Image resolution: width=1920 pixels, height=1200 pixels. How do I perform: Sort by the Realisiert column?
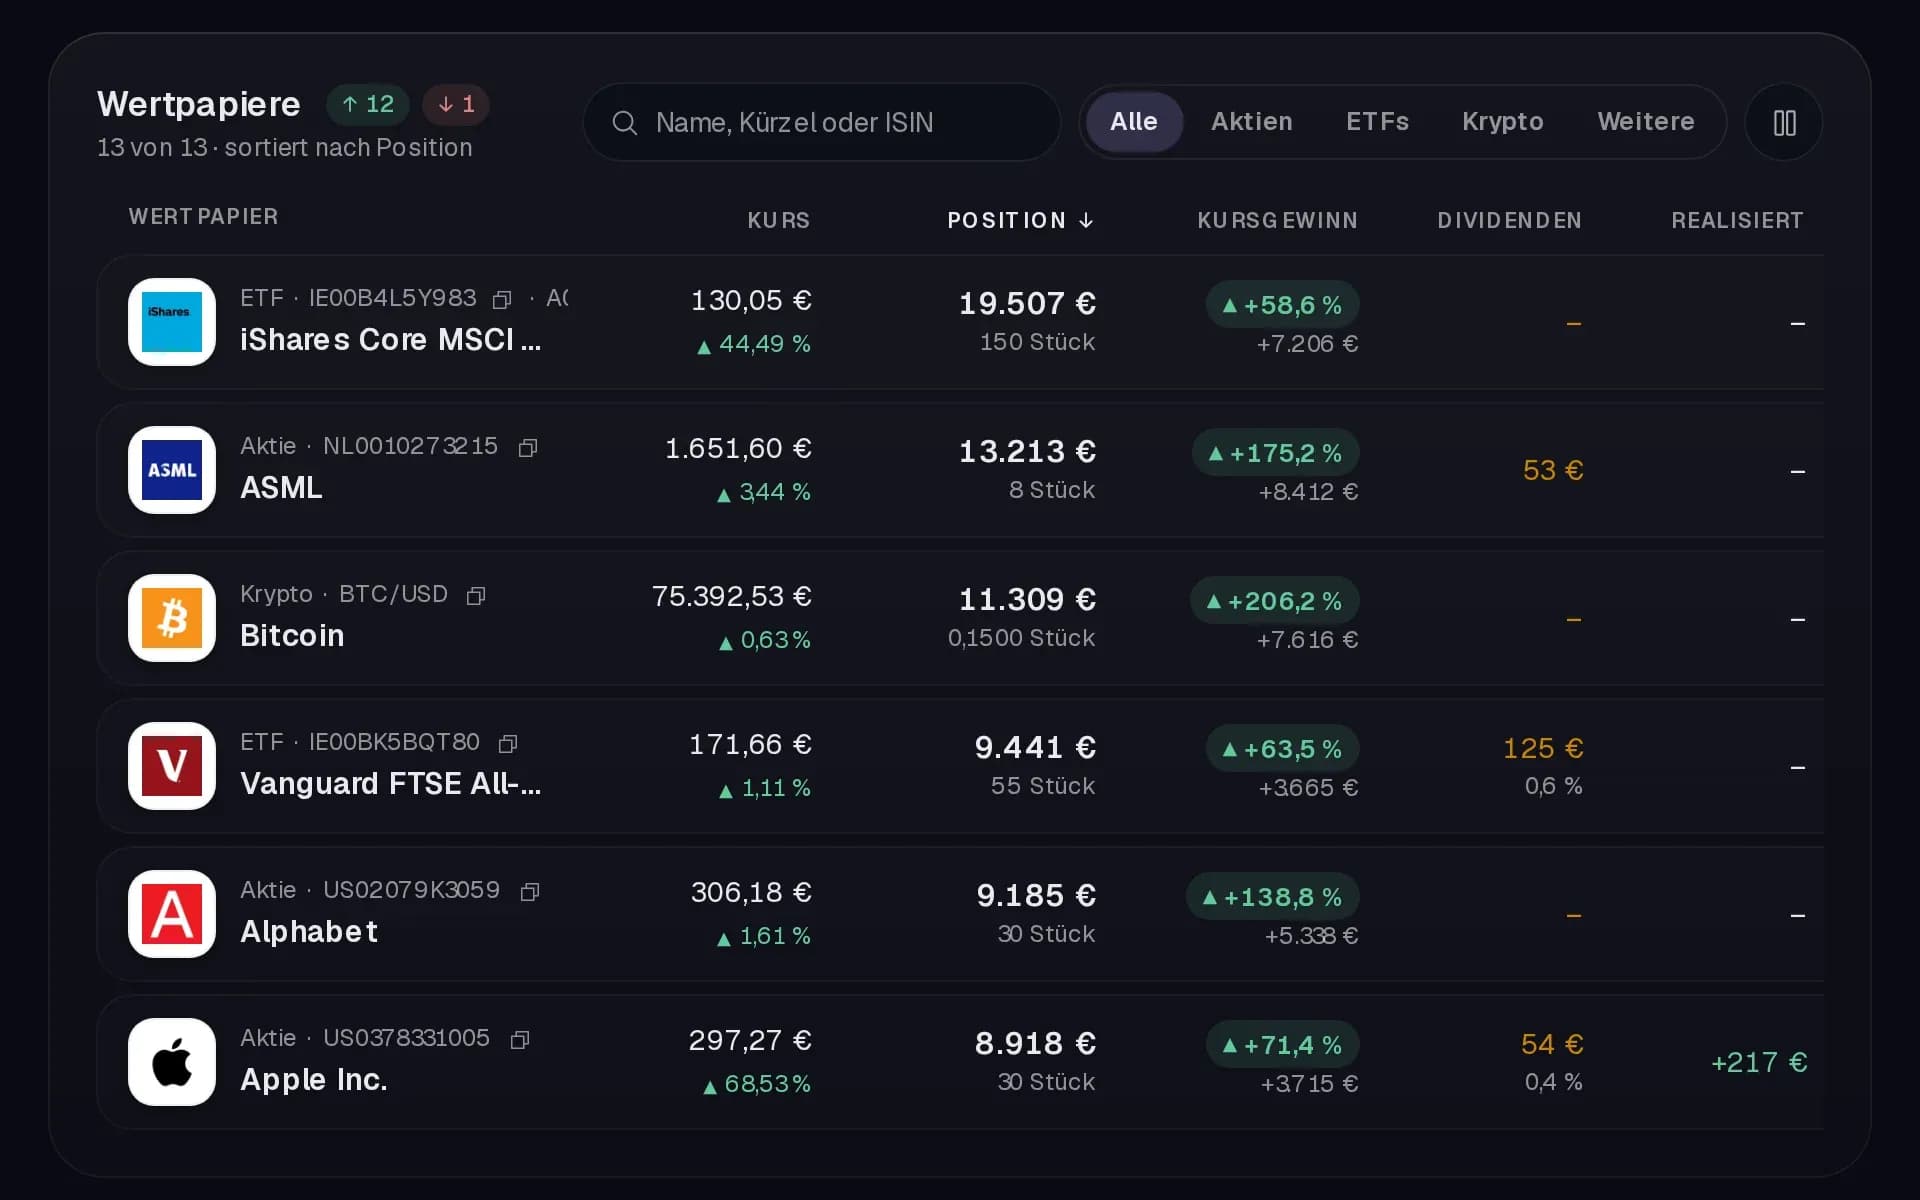click(x=1737, y=220)
